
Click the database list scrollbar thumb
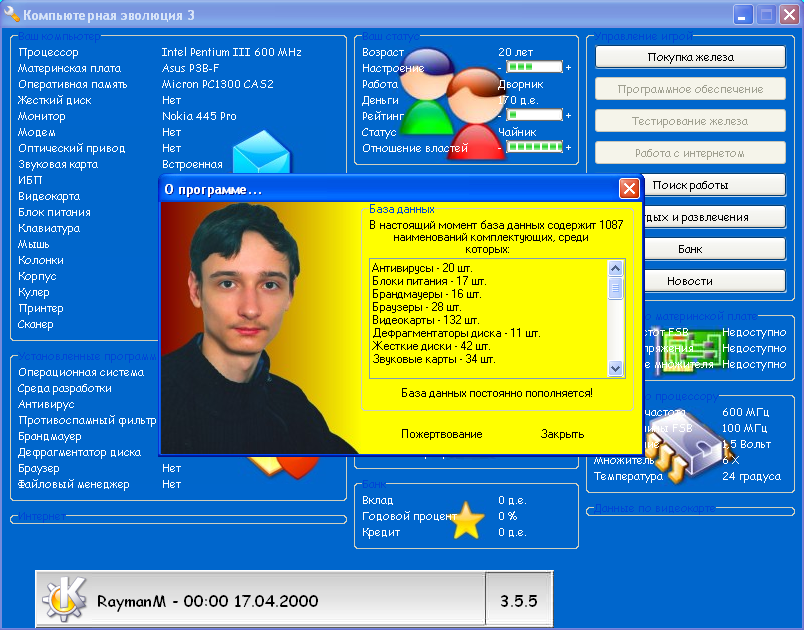pos(615,288)
